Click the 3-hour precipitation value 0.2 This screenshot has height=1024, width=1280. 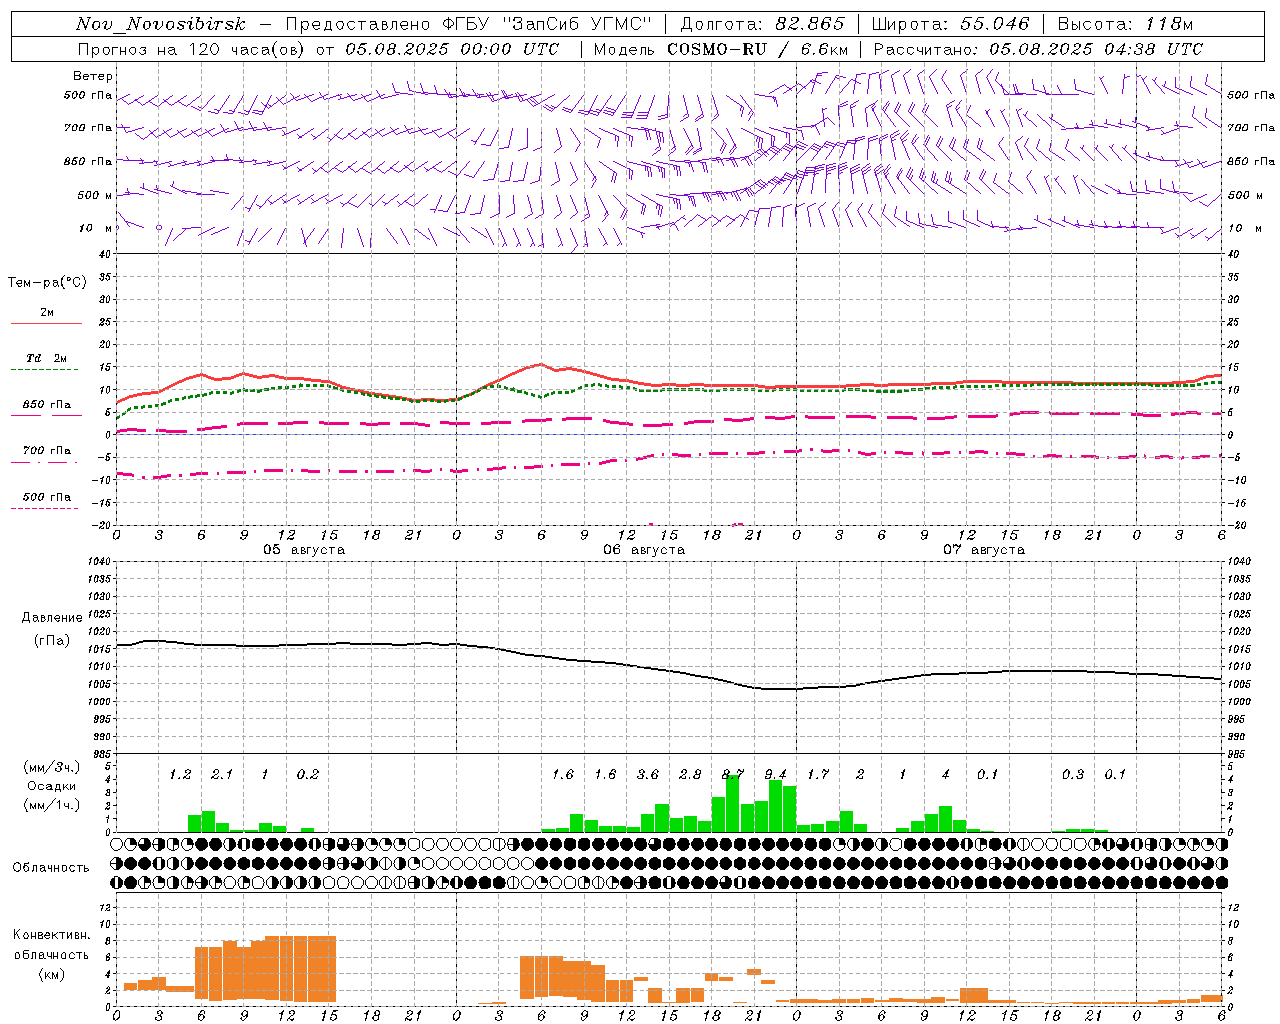pyautogui.click(x=308, y=775)
